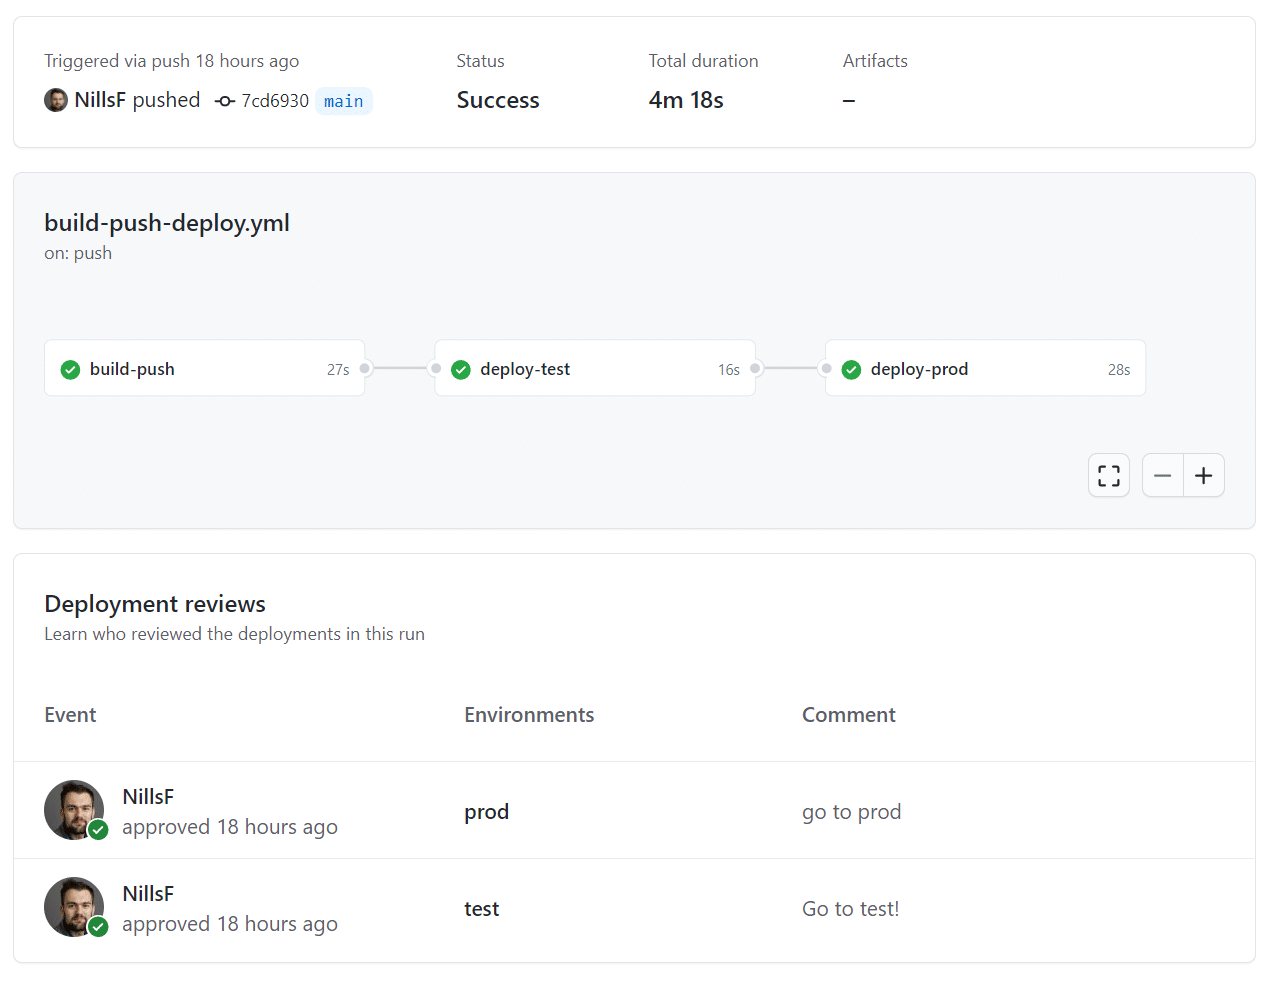
Task: Click NillsF's avatar in the test approval row
Action: [74, 906]
